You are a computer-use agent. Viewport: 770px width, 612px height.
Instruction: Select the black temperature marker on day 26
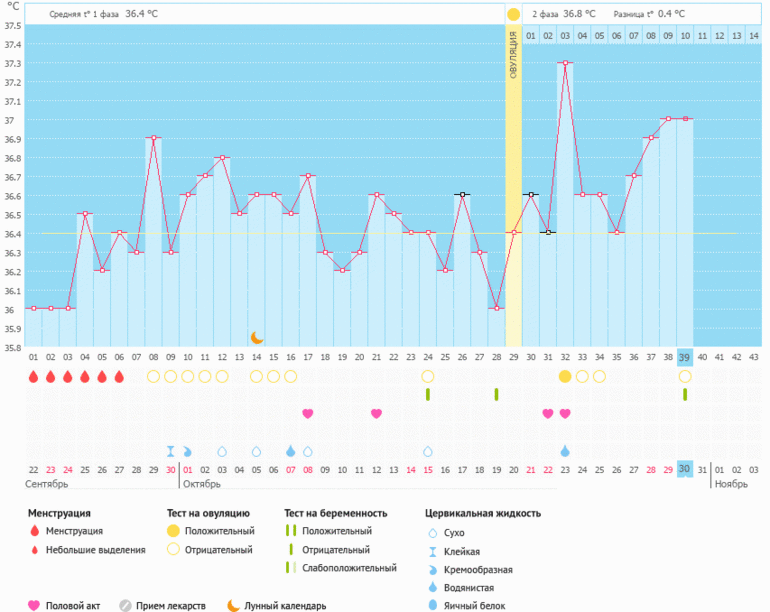coord(462,194)
